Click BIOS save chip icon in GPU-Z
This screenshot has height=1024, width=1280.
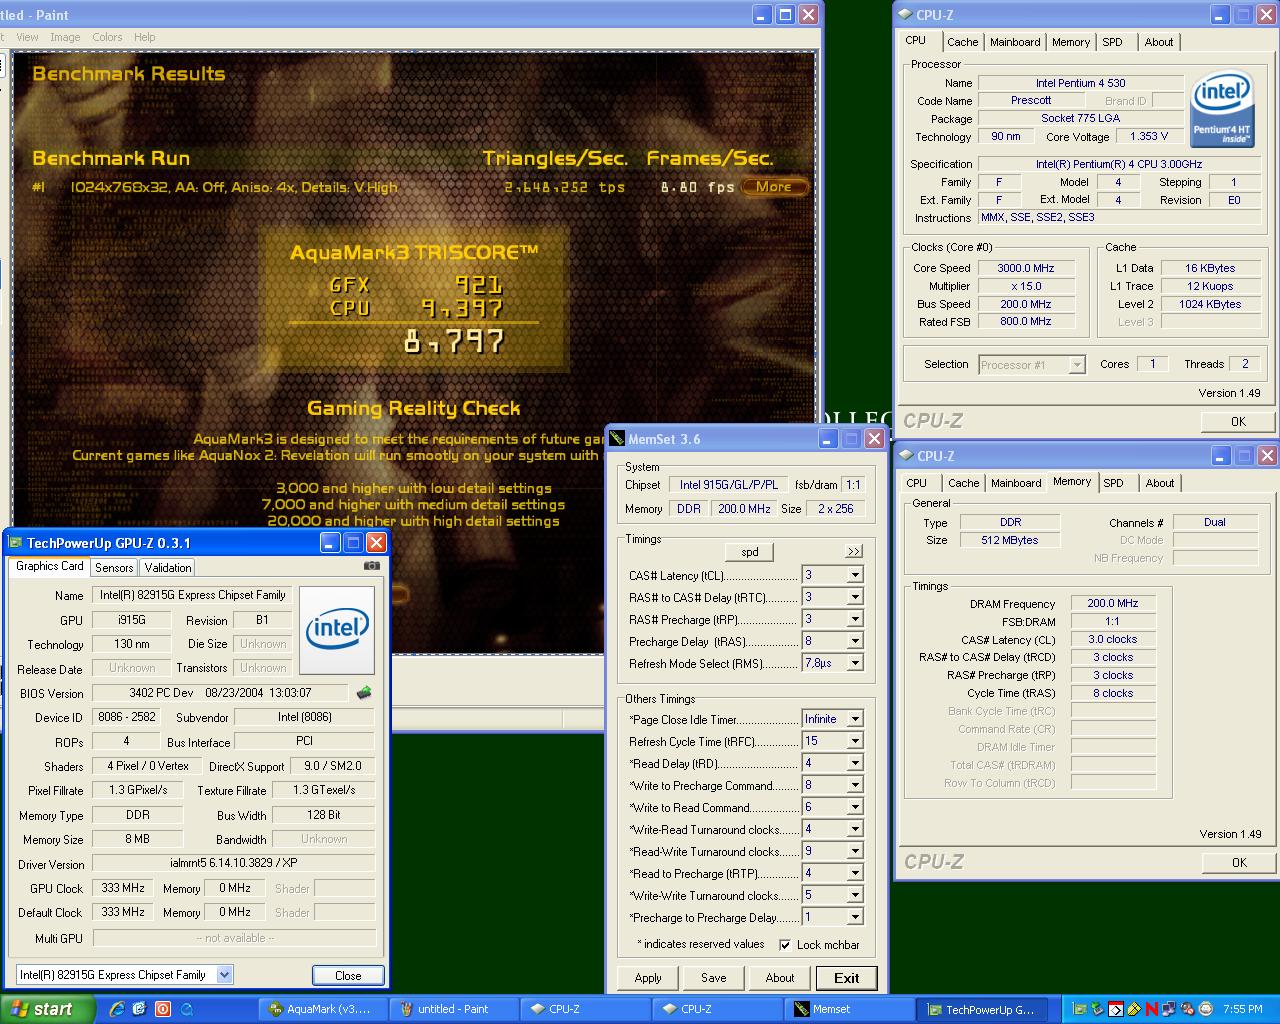(364, 692)
